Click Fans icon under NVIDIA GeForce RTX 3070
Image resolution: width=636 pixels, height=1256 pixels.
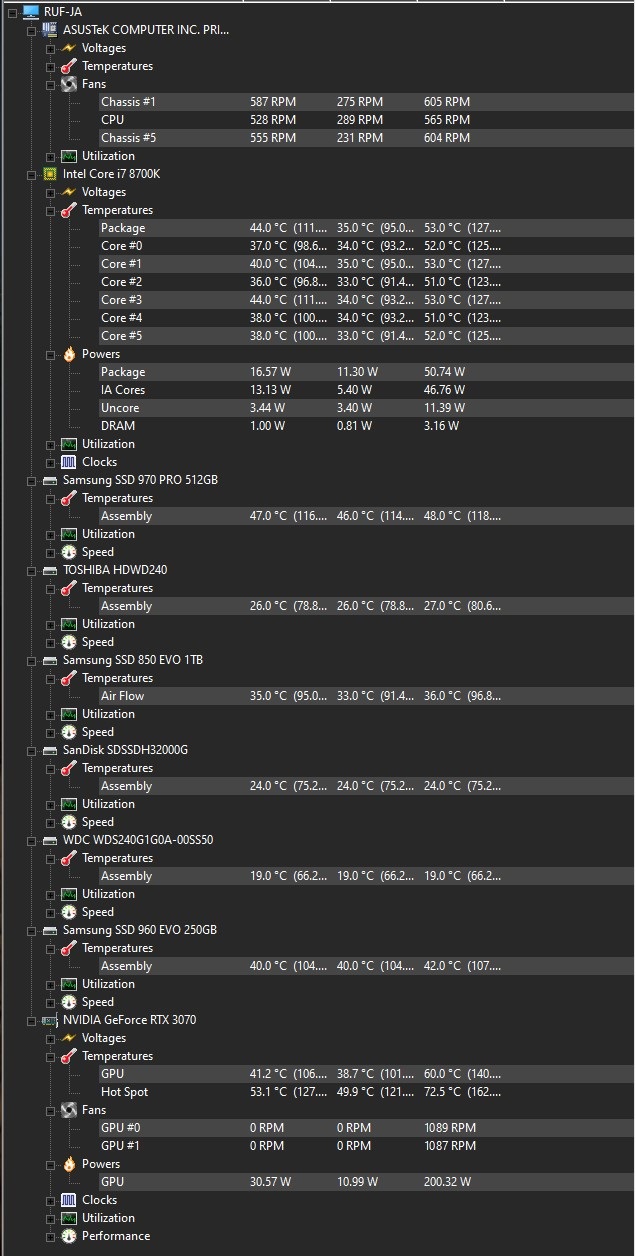69,1110
